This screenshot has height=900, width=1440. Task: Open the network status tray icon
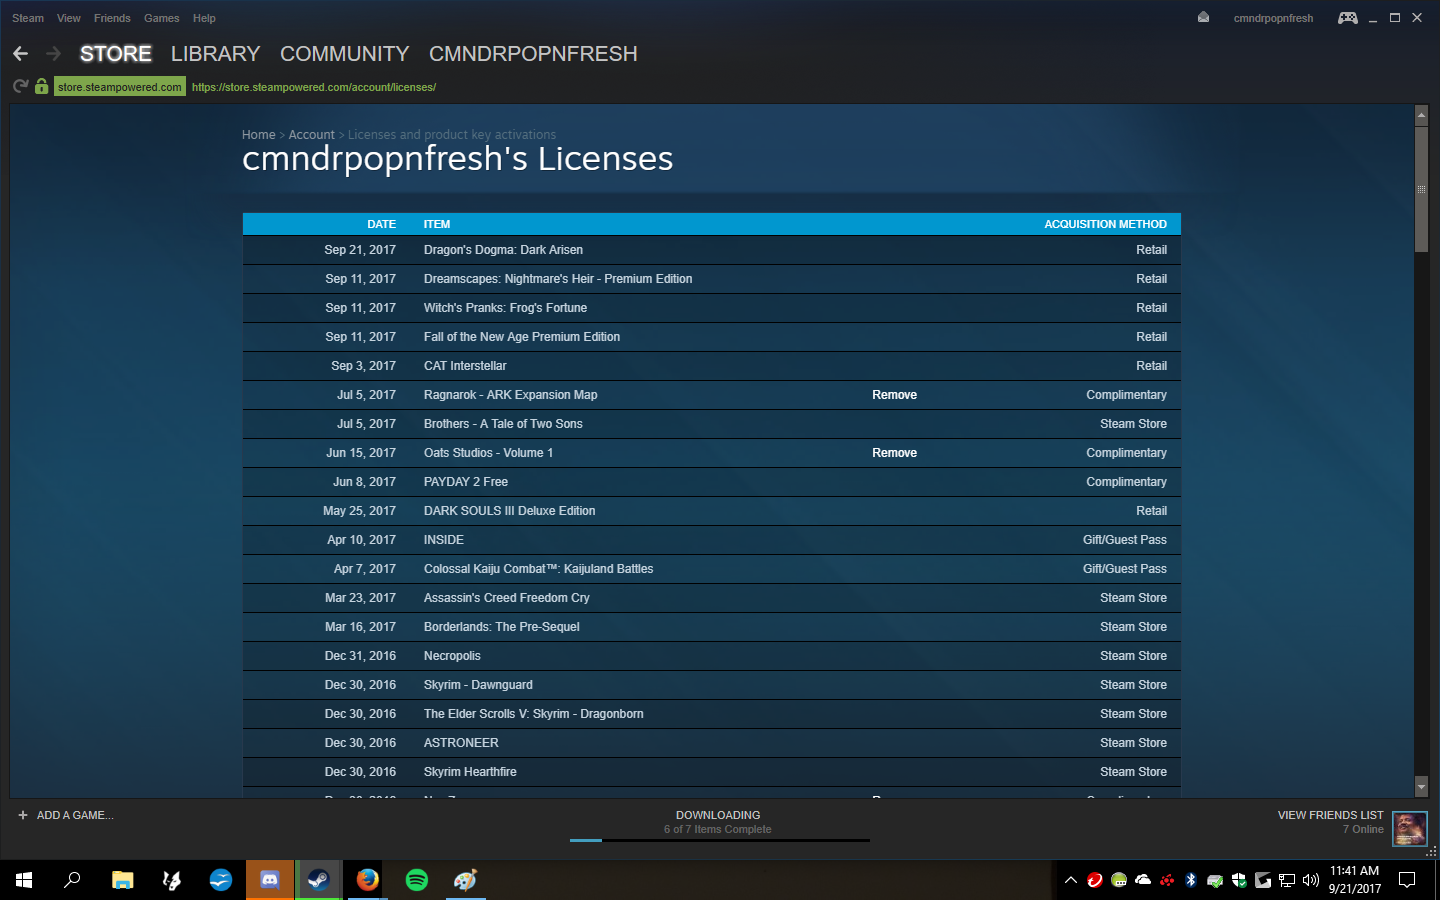[x=1287, y=880]
